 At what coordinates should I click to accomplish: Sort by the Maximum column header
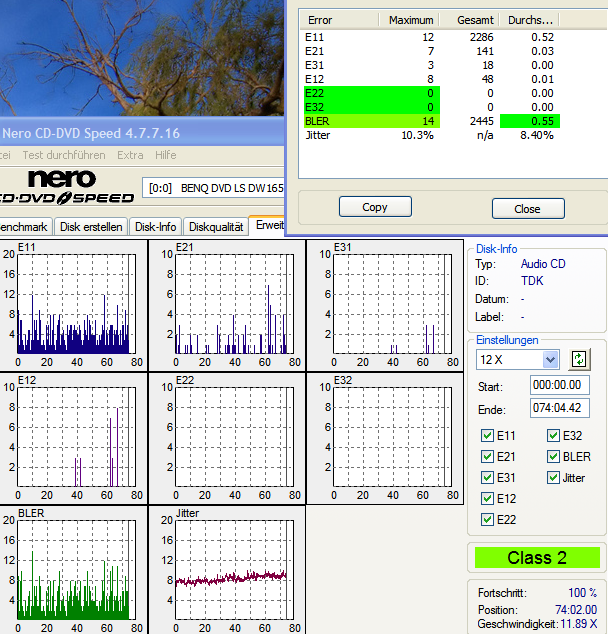(410, 19)
